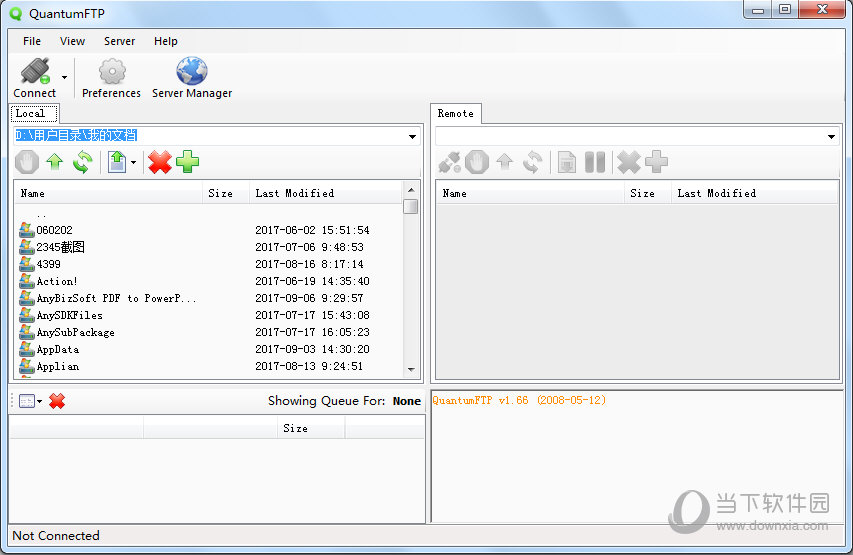853x555 pixels.
Task: Click the 060202 folder icon
Action: pos(27,230)
